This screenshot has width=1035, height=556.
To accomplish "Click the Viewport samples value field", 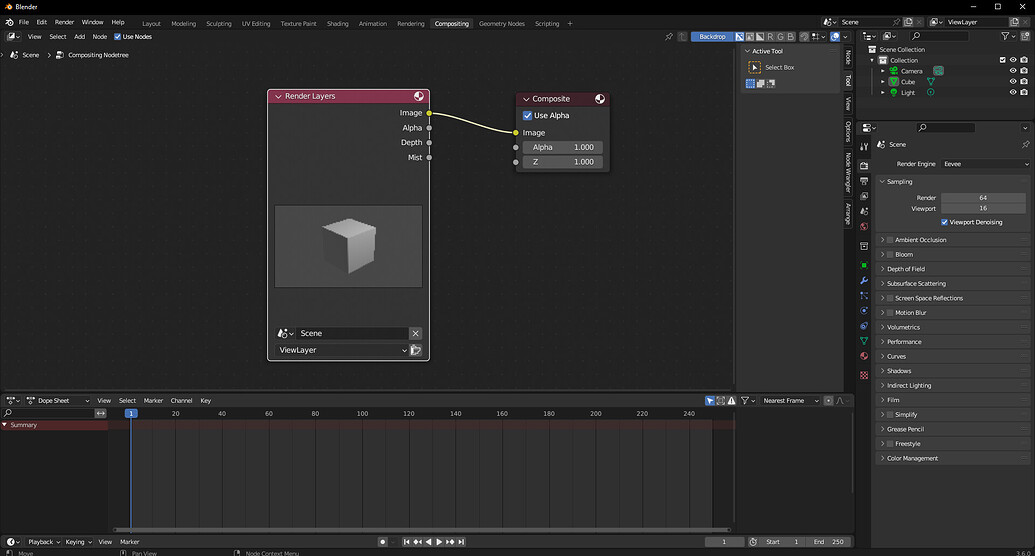I will [983, 209].
